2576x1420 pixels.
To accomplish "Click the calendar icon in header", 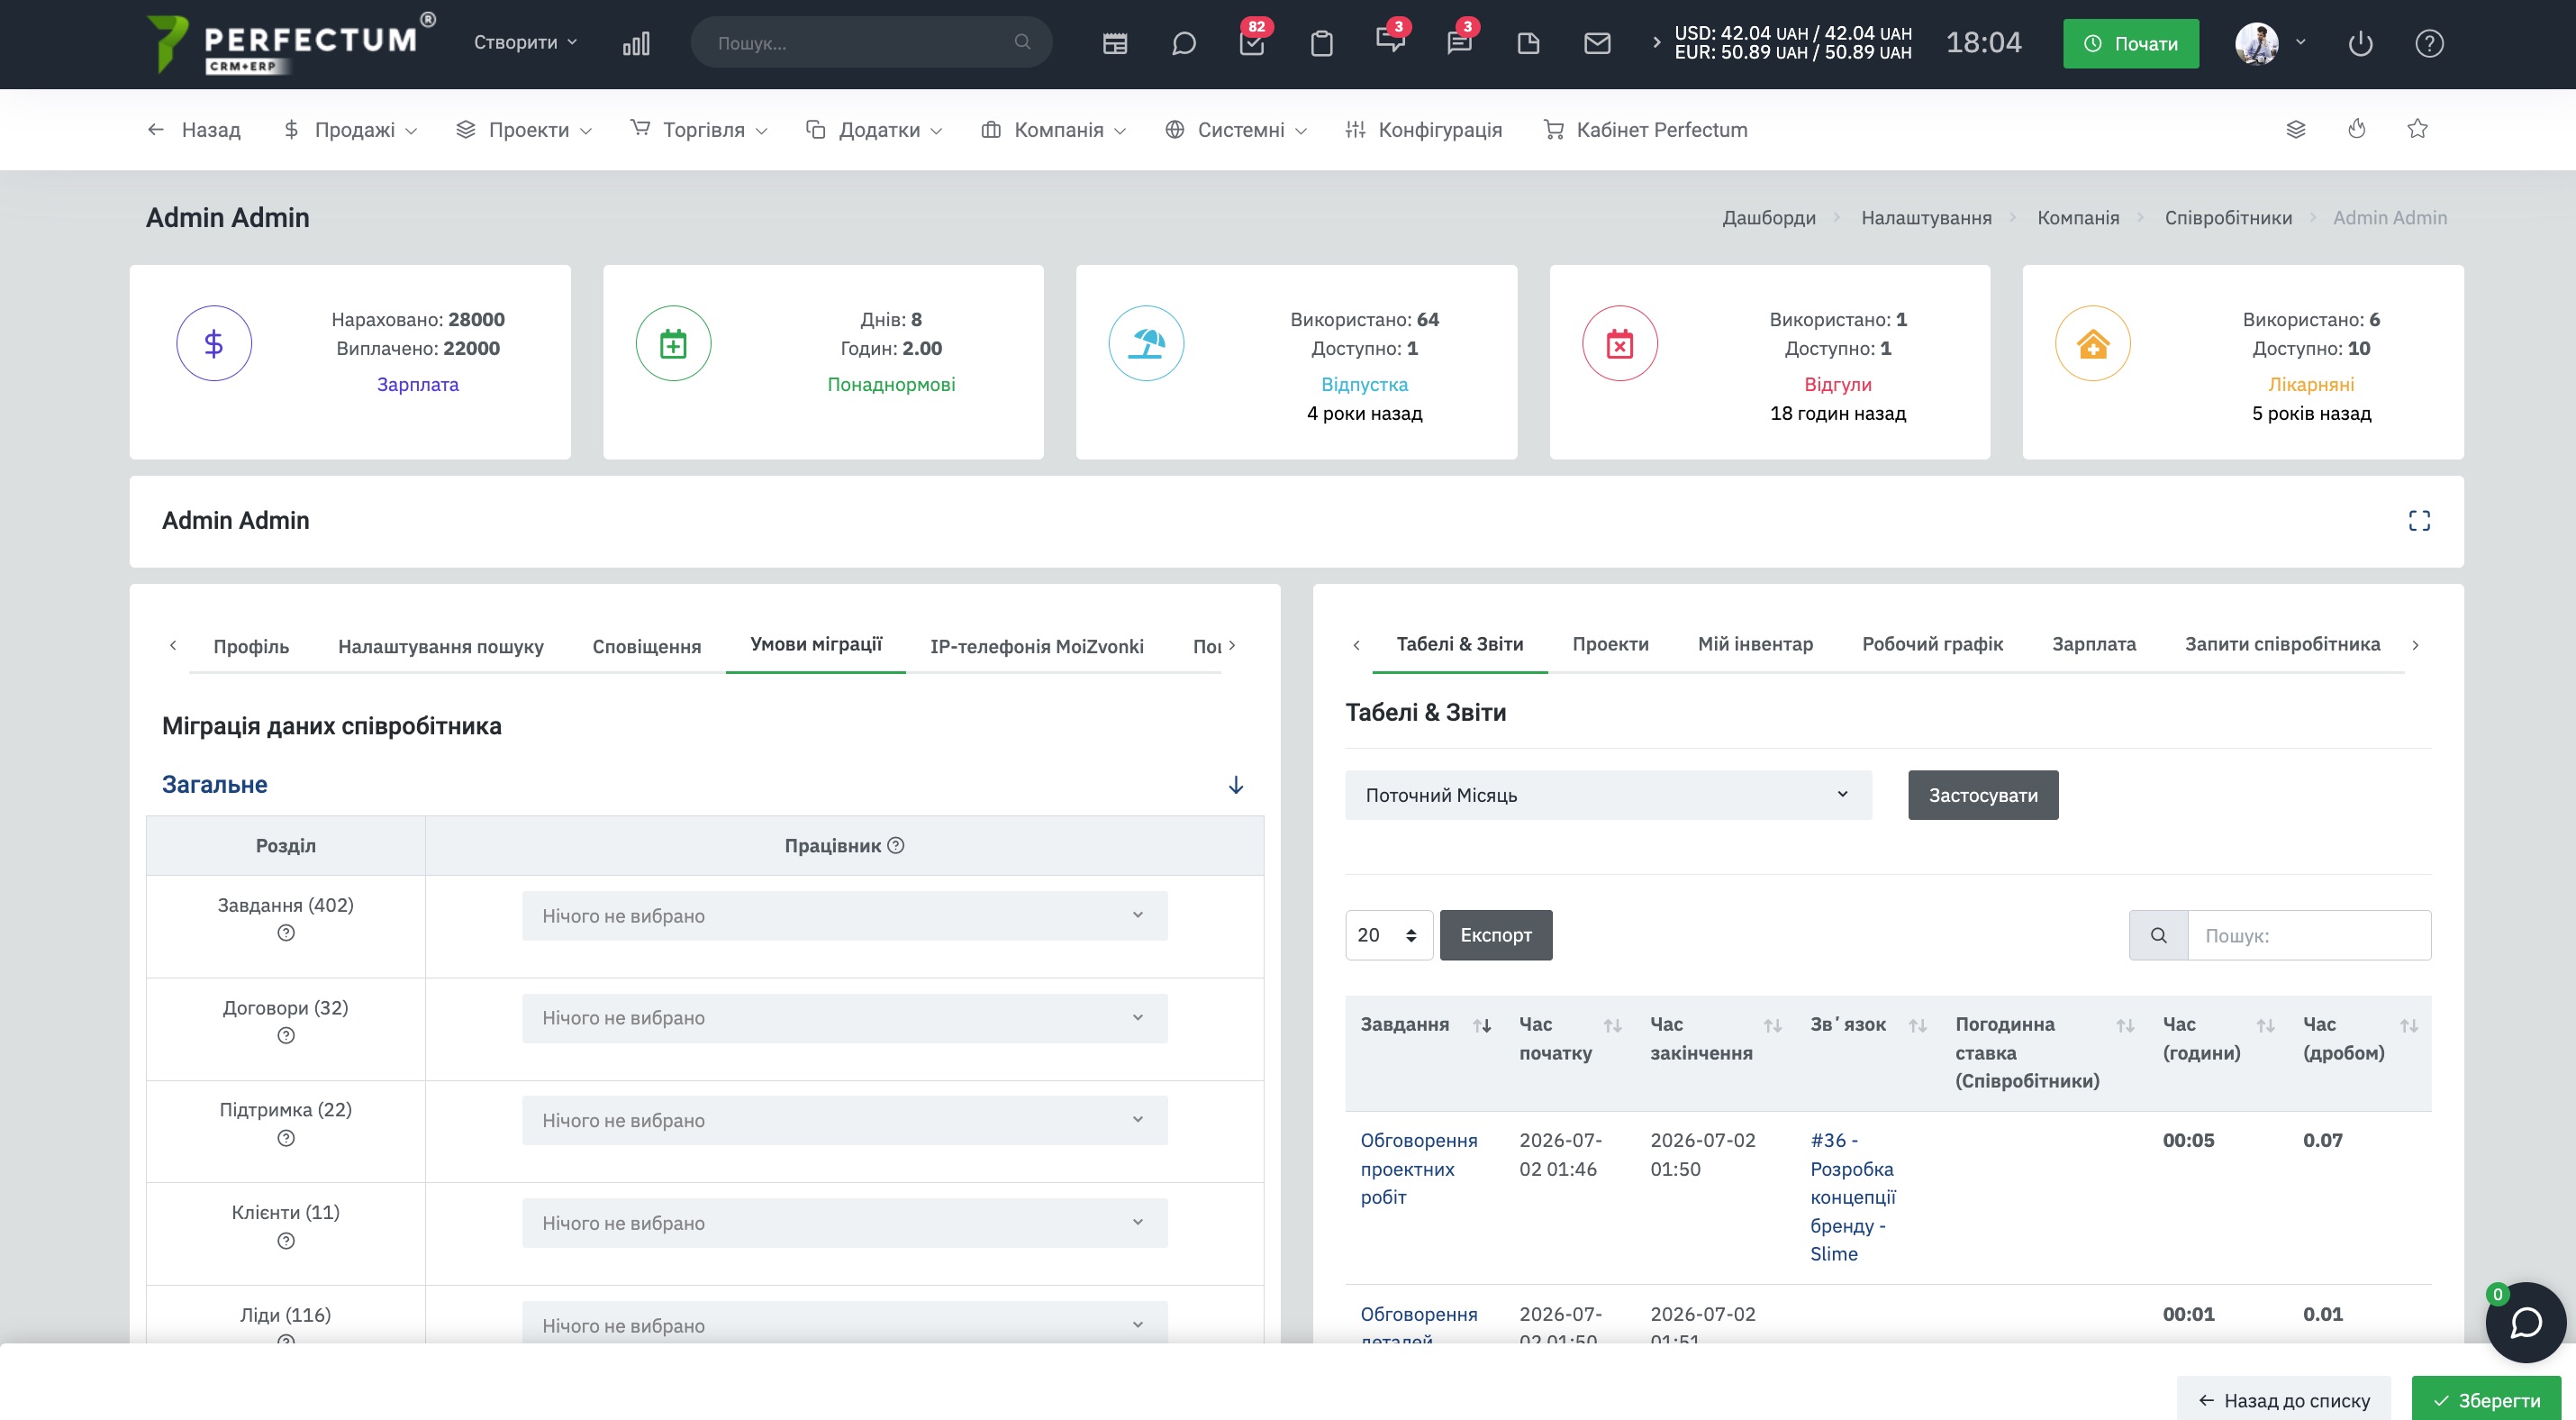I will (x=1115, y=43).
